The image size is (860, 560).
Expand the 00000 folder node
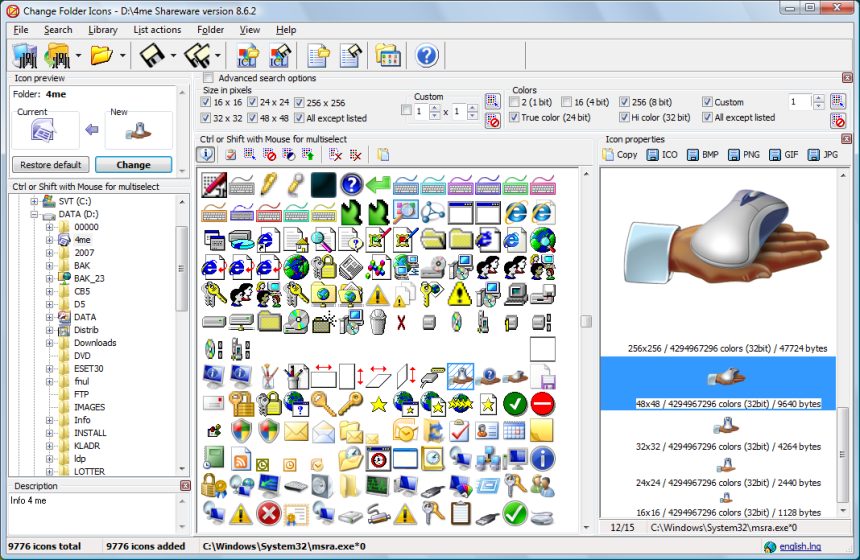pyautogui.click(x=49, y=227)
